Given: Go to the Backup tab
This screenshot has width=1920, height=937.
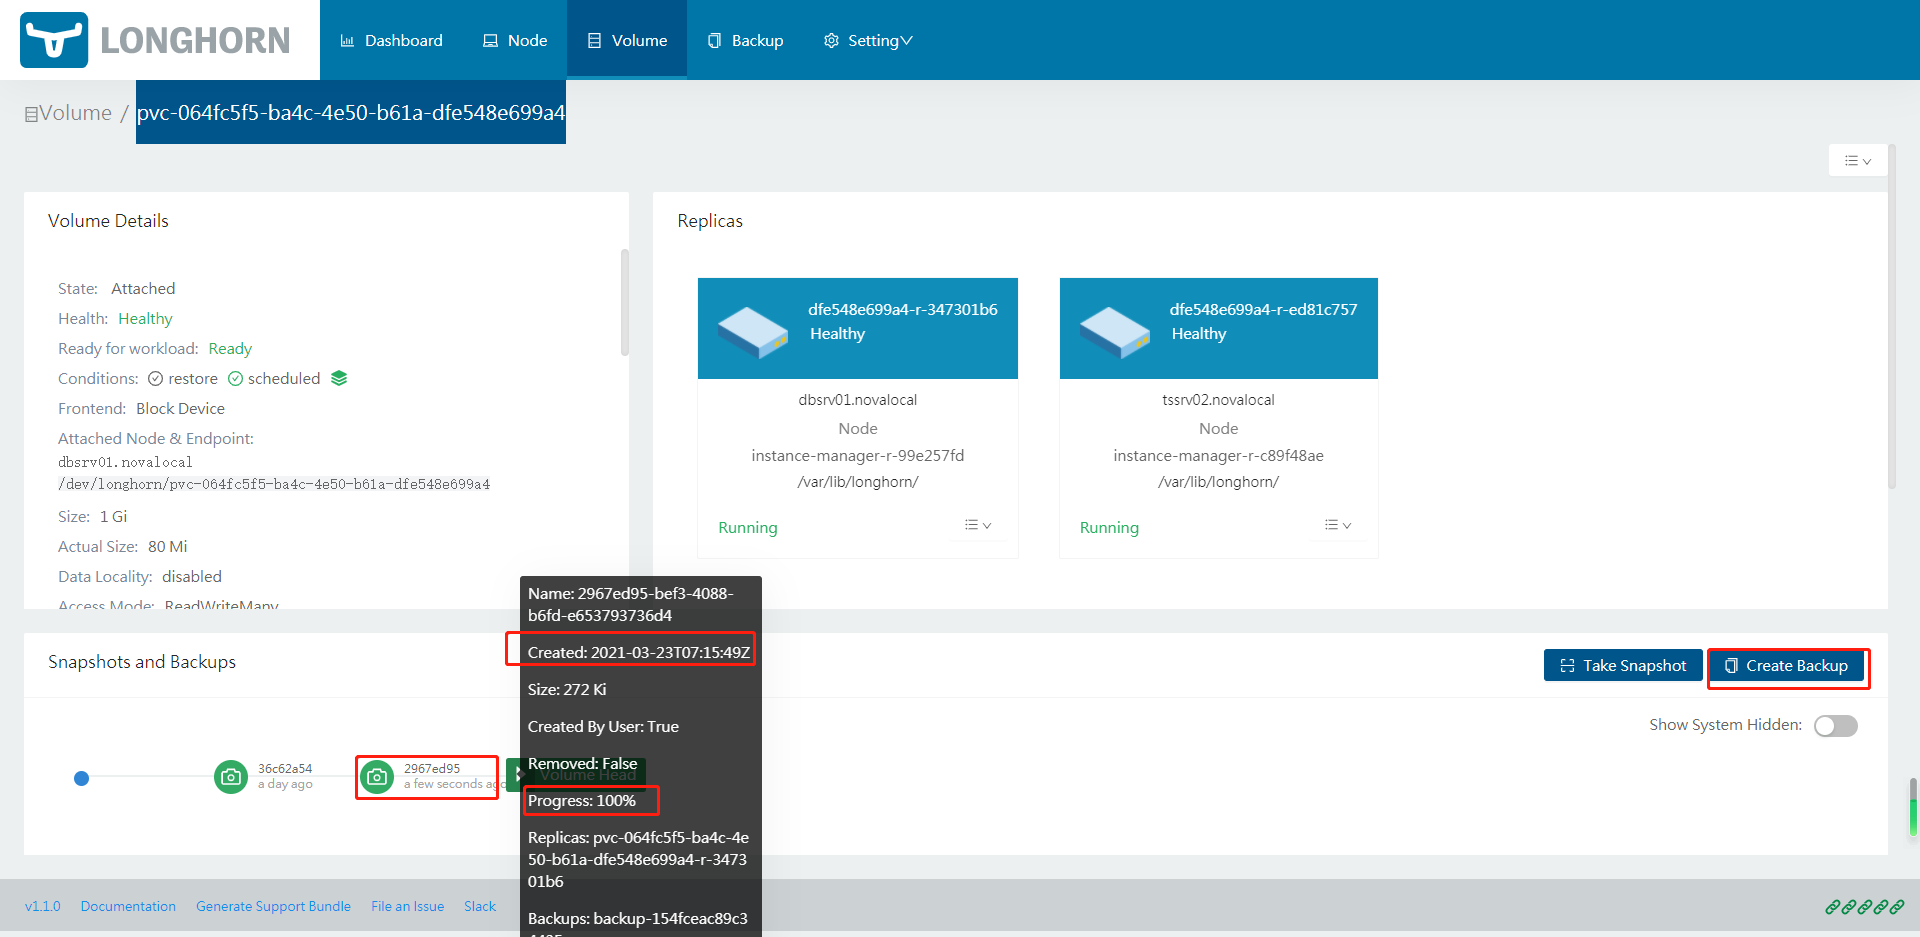Looking at the screenshot, I should [x=745, y=41].
